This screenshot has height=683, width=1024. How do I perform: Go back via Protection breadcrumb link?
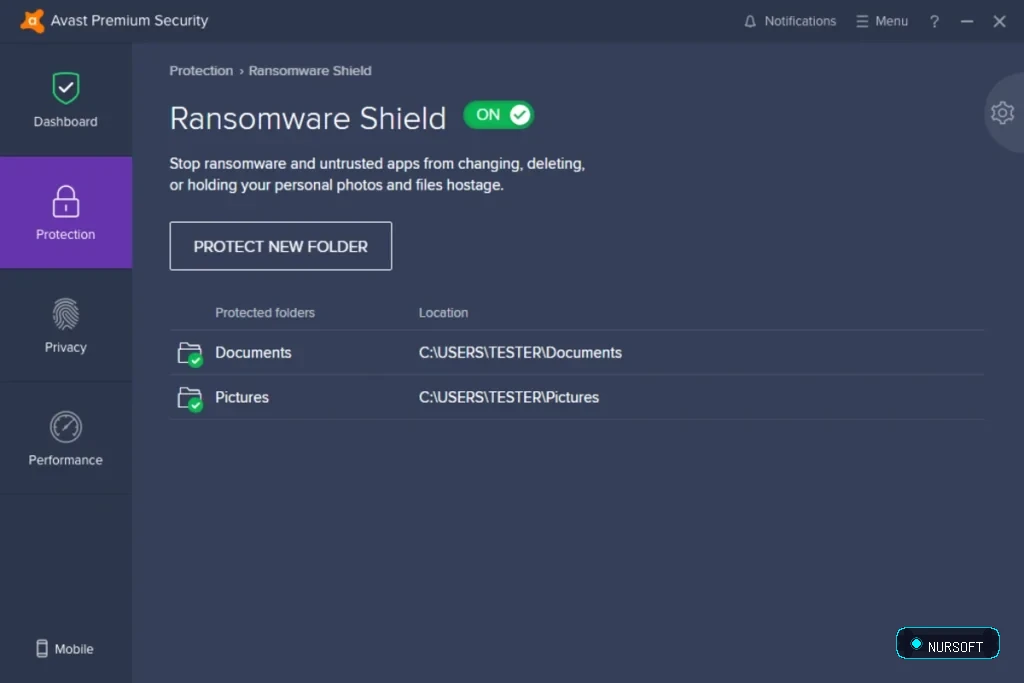[x=201, y=71]
